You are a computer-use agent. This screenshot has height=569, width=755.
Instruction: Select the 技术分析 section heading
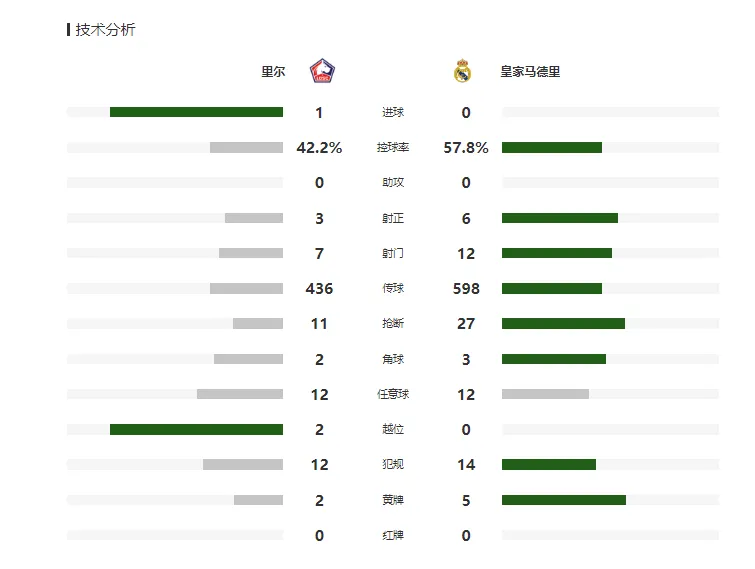coord(105,30)
